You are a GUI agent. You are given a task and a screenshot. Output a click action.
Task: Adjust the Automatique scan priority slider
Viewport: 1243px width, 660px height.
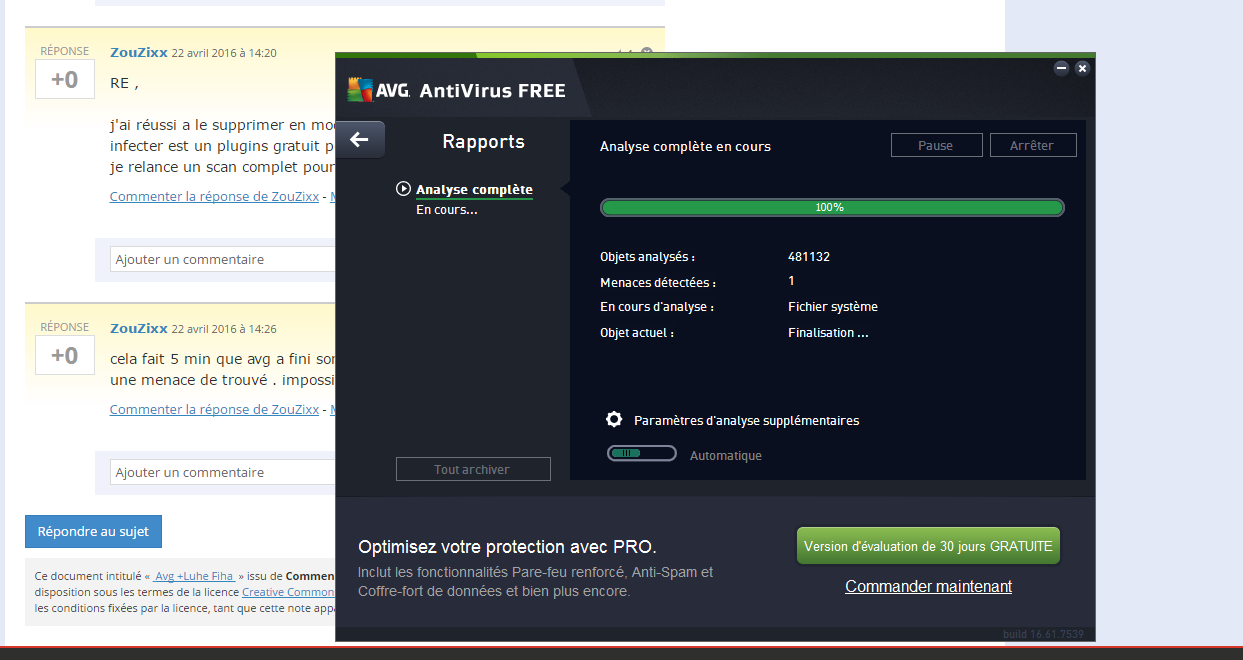point(642,454)
